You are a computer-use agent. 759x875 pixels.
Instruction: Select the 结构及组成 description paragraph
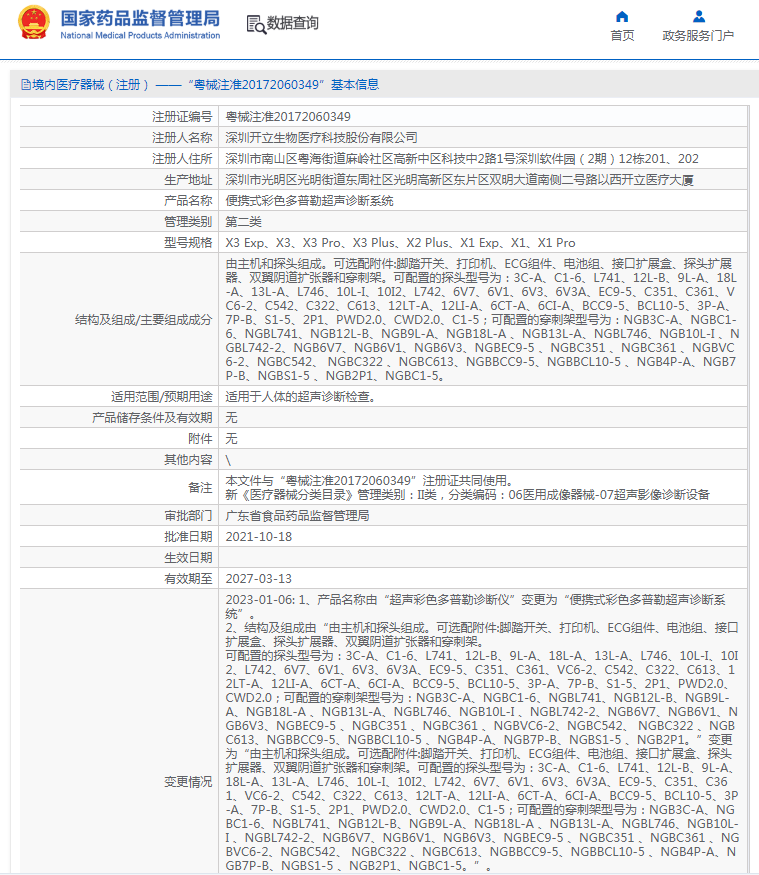click(x=483, y=320)
